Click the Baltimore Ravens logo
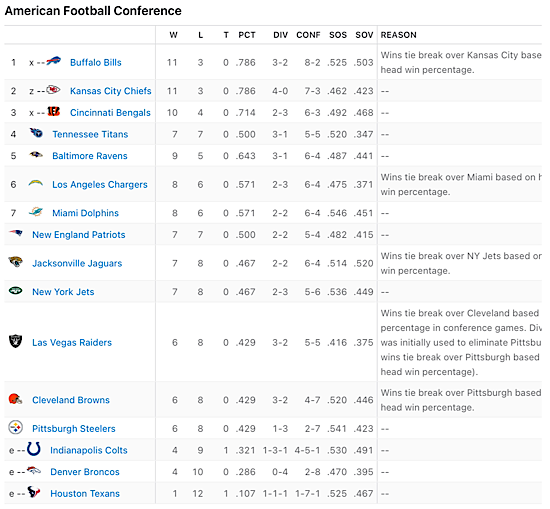This screenshot has width=550, height=509. tap(36, 154)
